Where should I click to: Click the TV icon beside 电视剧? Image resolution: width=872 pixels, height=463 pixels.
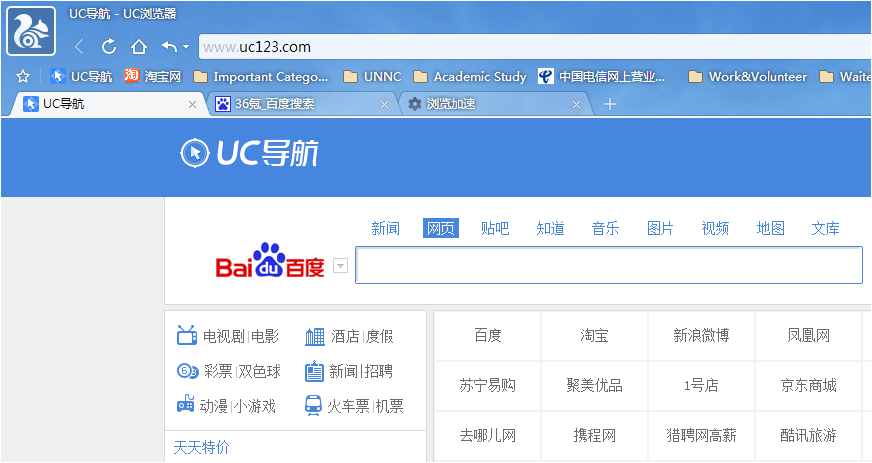coord(187,336)
